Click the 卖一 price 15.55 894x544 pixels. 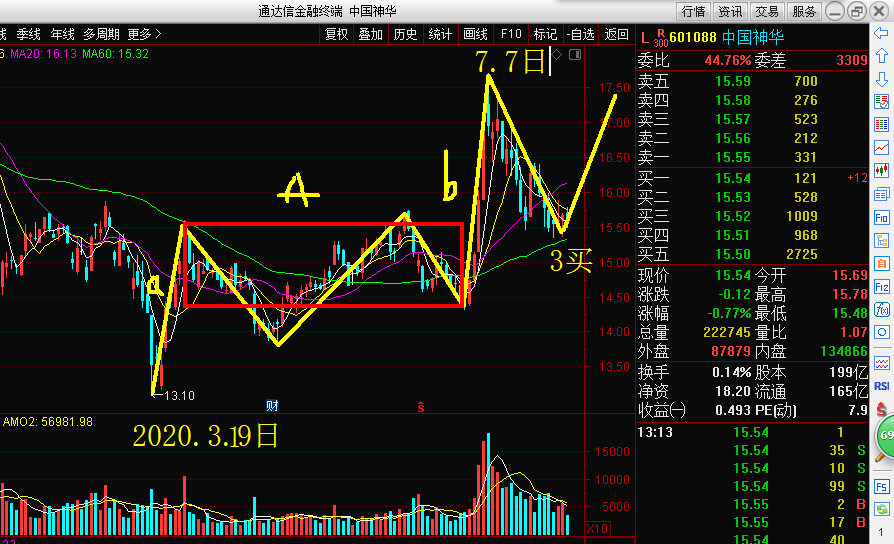coord(733,157)
